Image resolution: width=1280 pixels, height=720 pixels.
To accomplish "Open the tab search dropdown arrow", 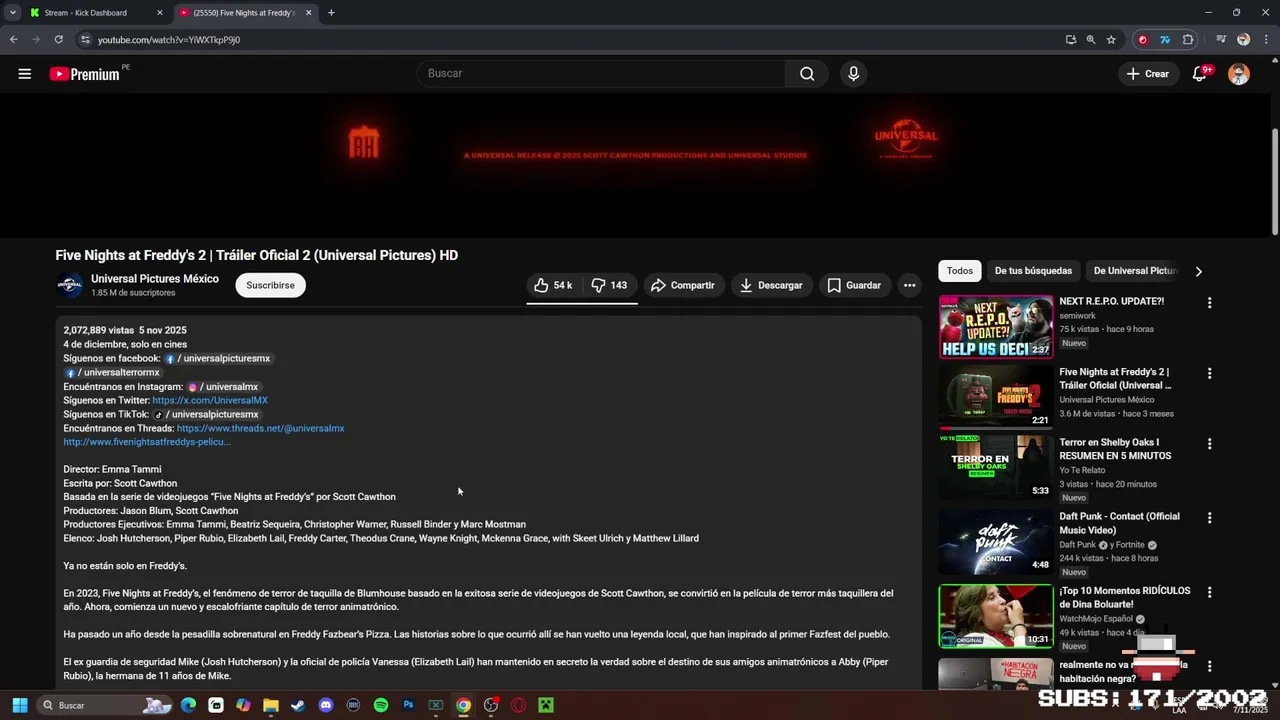I will coord(12,13).
